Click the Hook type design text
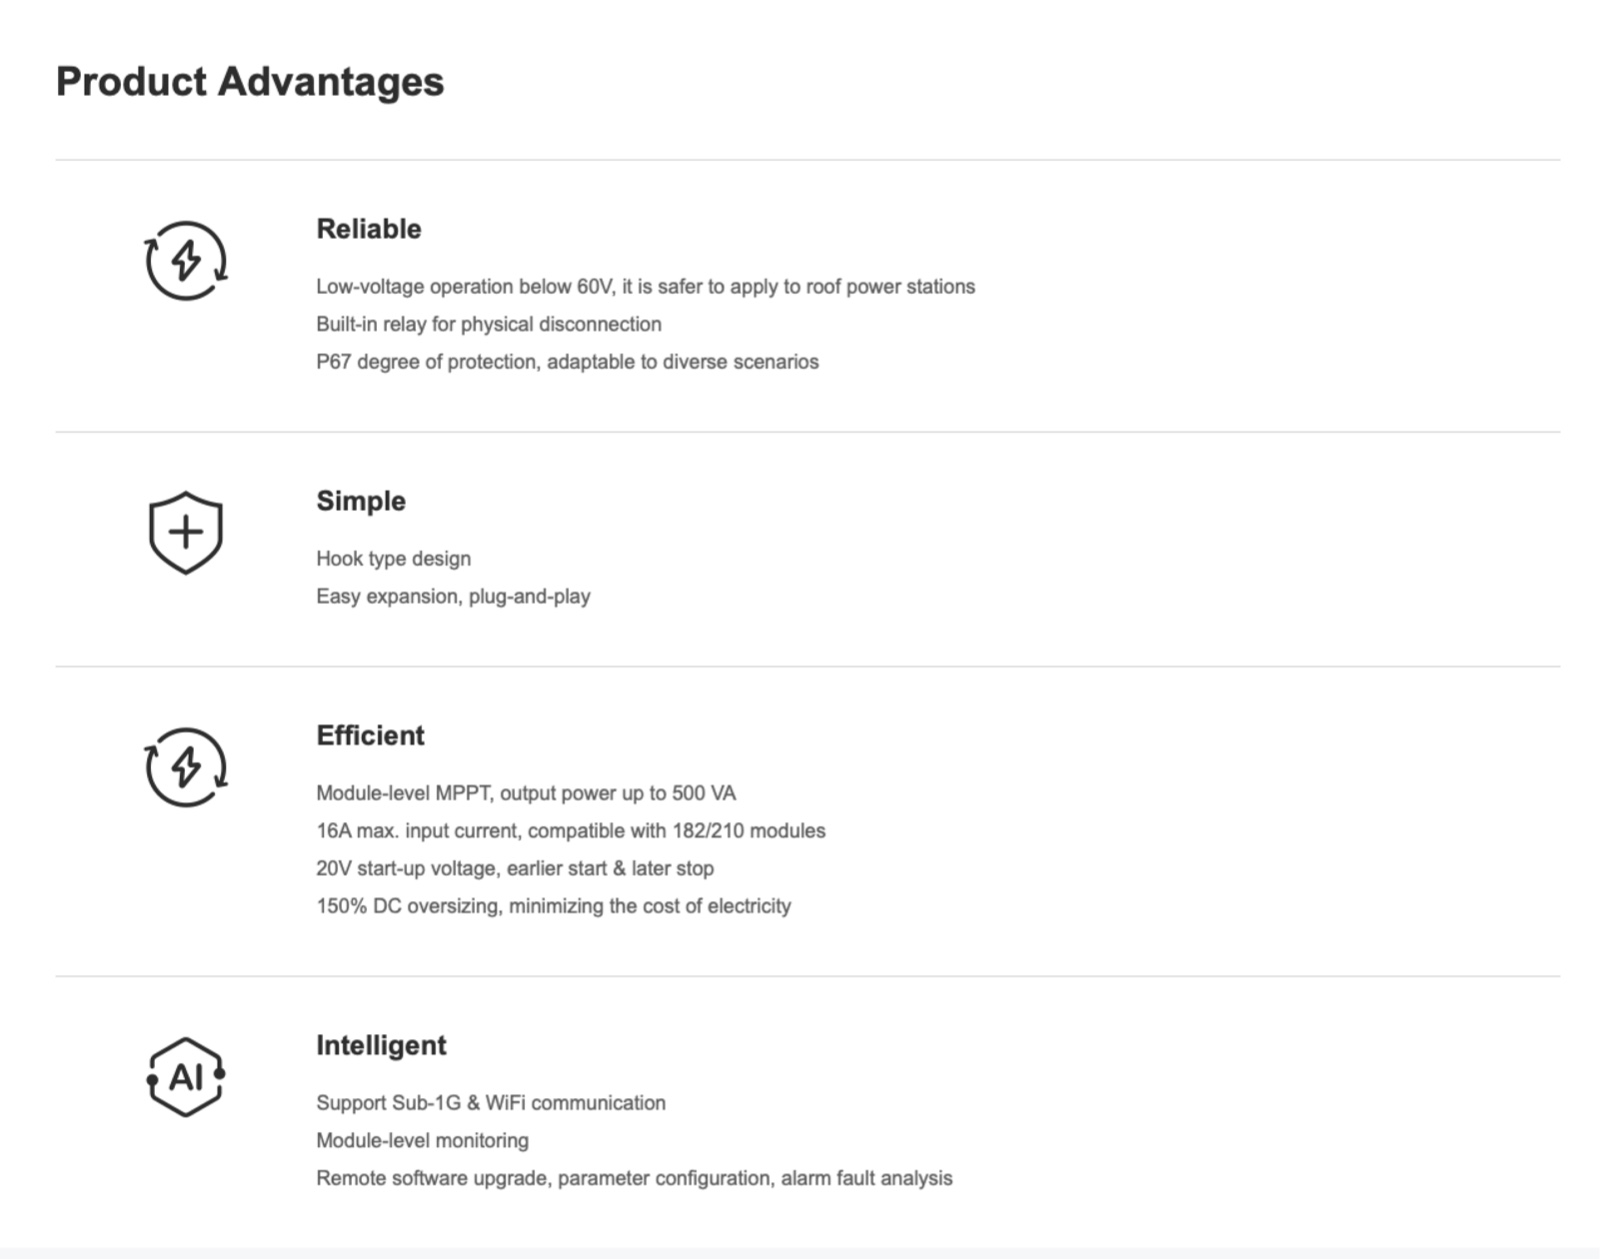Image resolution: width=1600 pixels, height=1259 pixels. [x=393, y=559]
